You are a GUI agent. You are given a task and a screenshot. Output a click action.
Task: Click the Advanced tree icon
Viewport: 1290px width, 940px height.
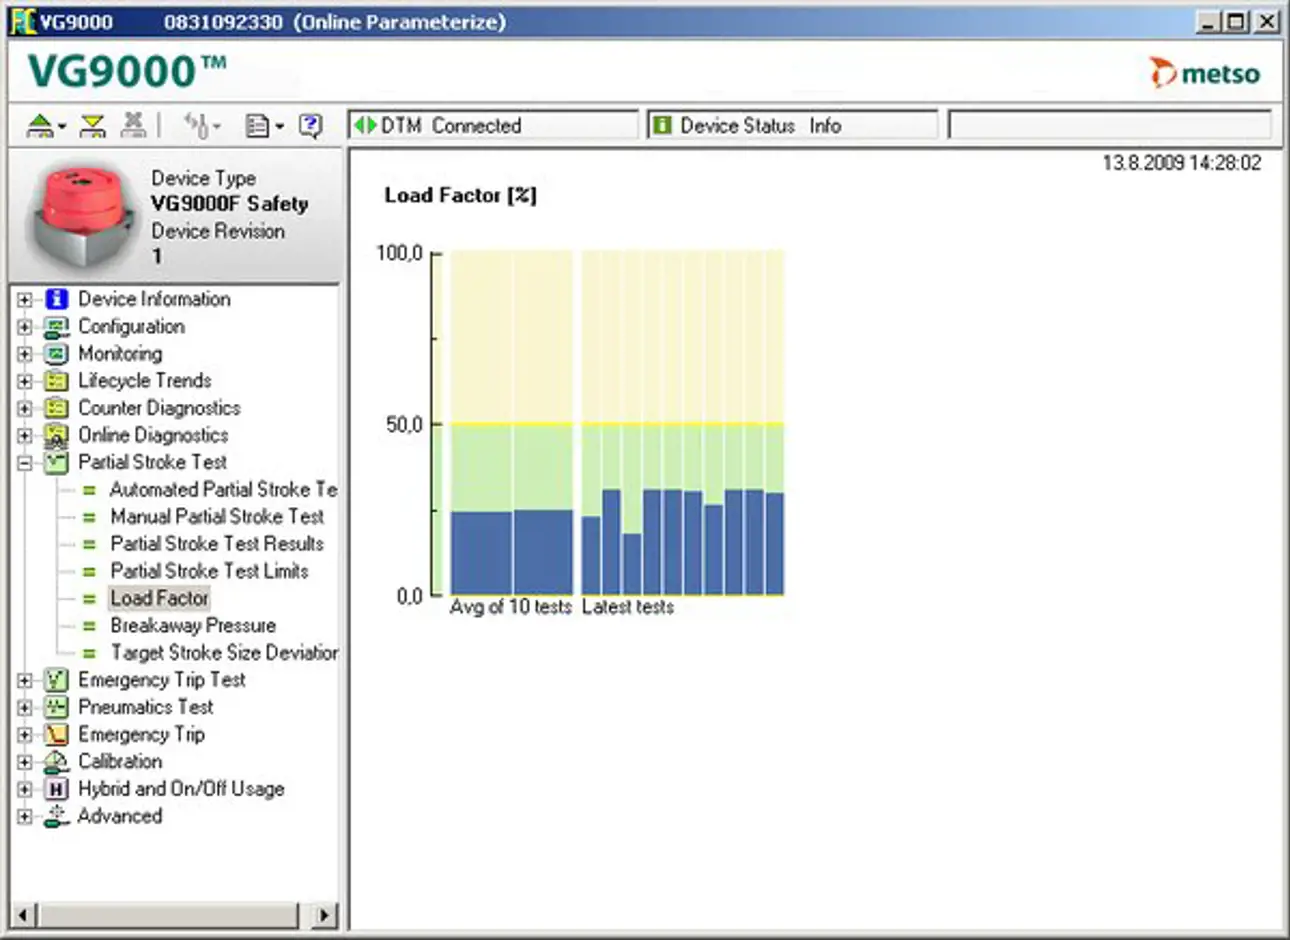coord(57,816)
